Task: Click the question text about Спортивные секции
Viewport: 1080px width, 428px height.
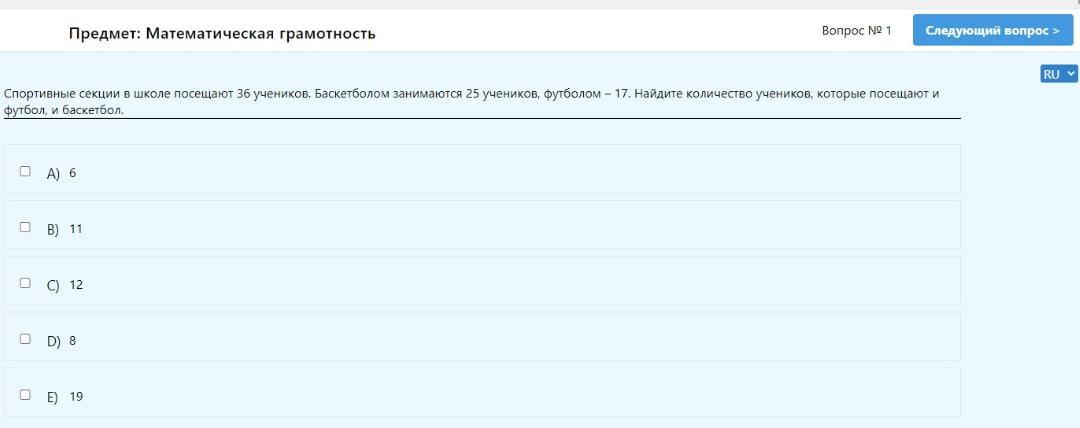Action: (472, 101)
